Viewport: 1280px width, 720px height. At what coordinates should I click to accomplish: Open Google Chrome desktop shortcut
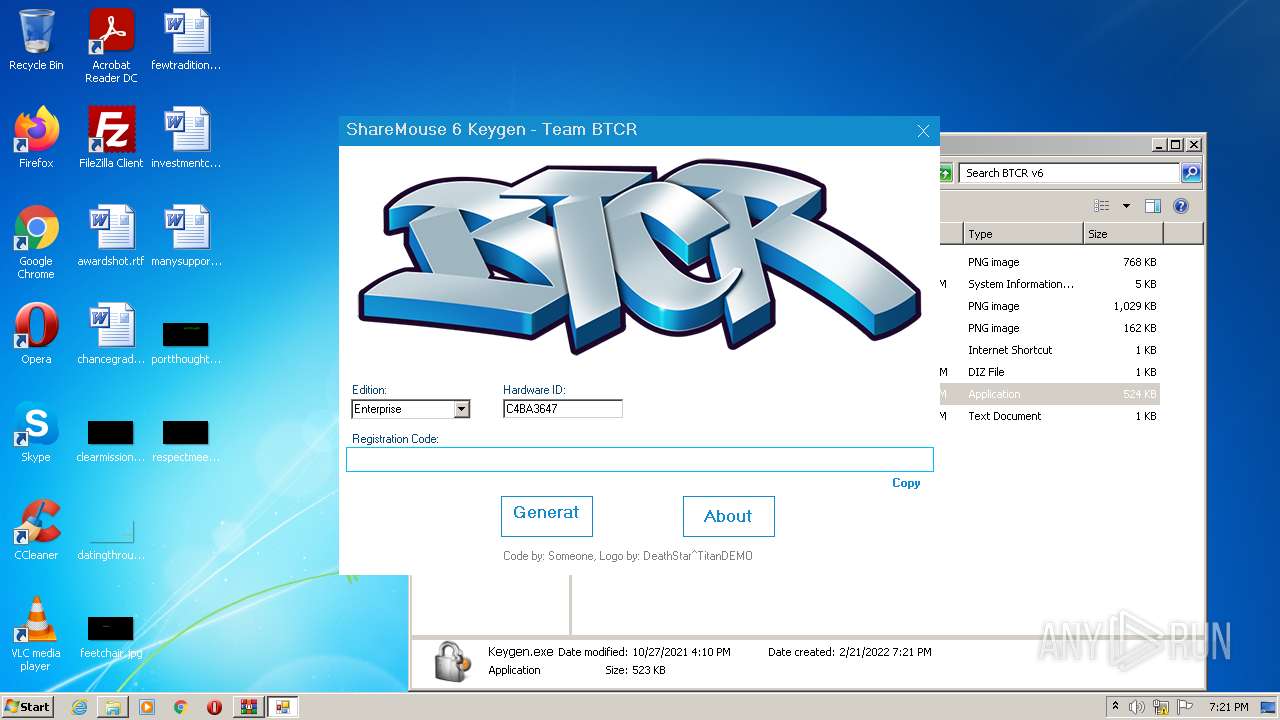36,242
